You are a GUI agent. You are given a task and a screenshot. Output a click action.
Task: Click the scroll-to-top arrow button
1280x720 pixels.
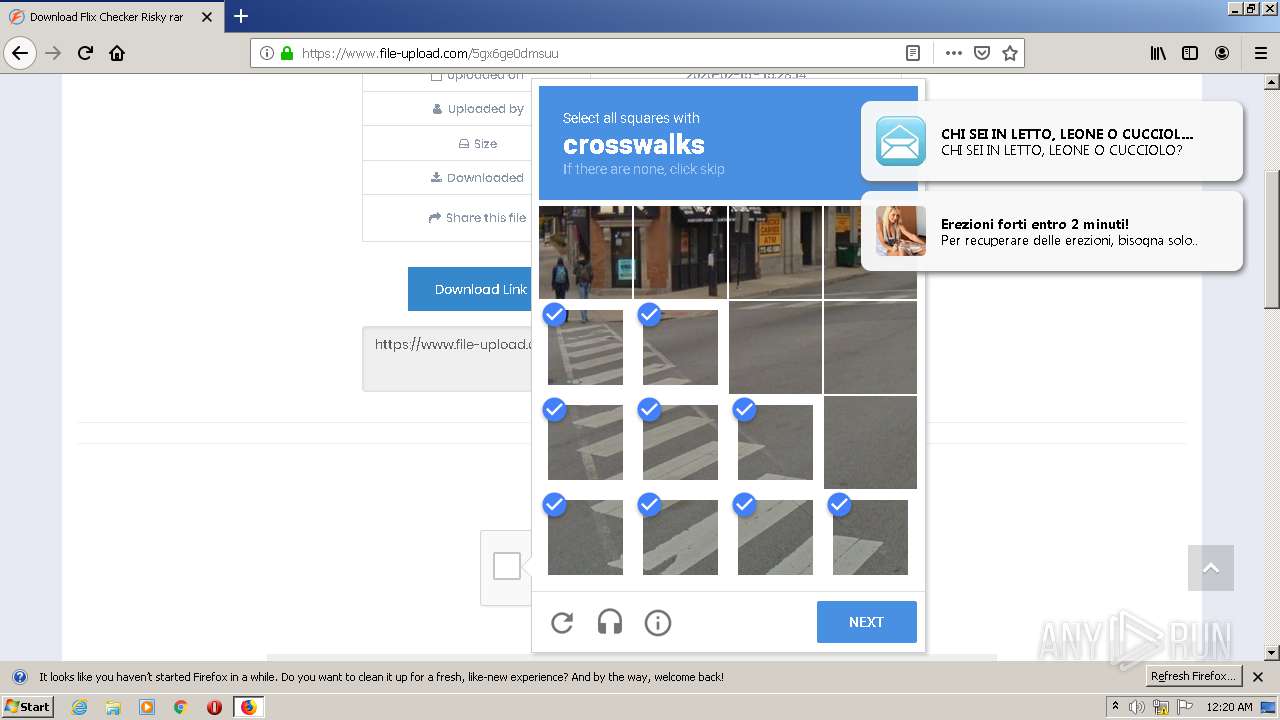point(1211,568)
